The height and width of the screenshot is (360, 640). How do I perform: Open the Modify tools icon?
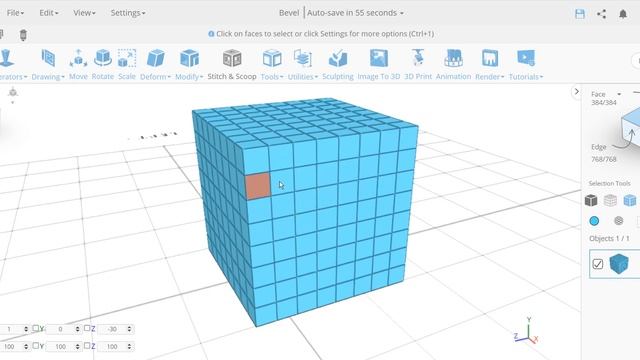189,58
